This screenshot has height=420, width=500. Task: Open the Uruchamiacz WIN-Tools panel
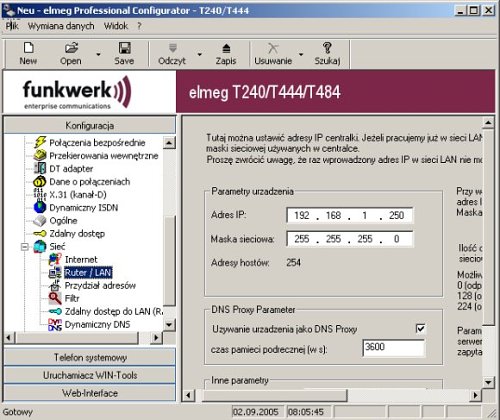pos(90,375)
